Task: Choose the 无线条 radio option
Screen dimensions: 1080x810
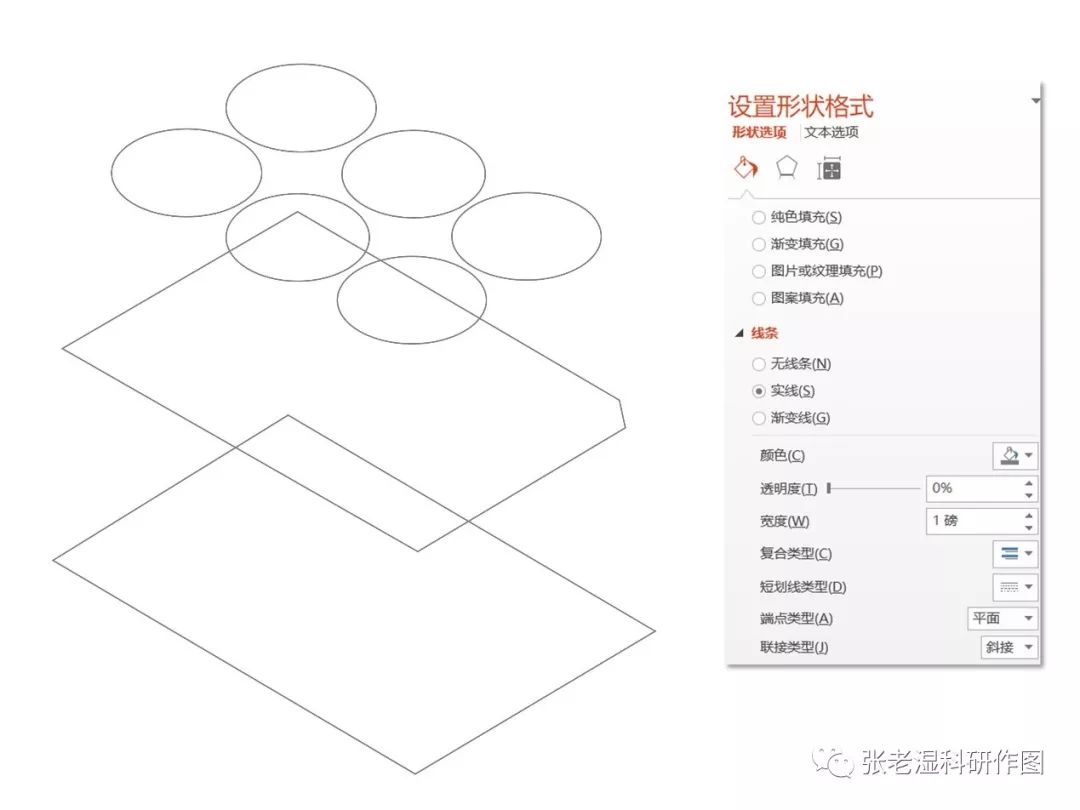Action: pyautogui.click(x=758, y=364)
